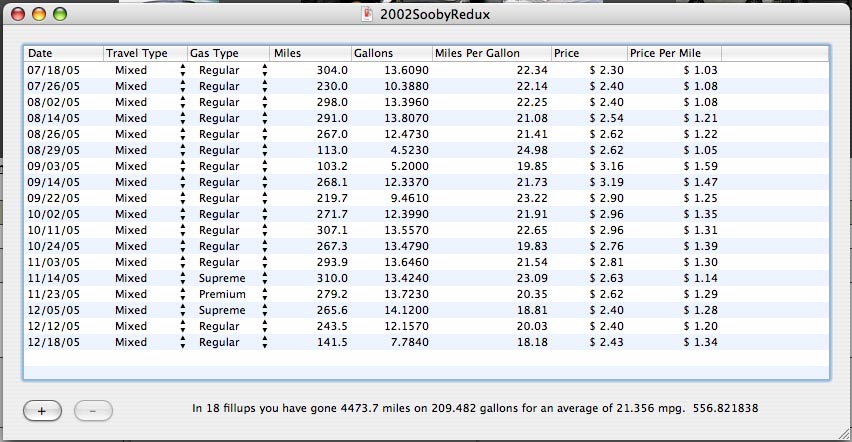The width and height of the screenshot is (852, 442).
Task: Click the Gallons column header
Action: click(392, 53)
